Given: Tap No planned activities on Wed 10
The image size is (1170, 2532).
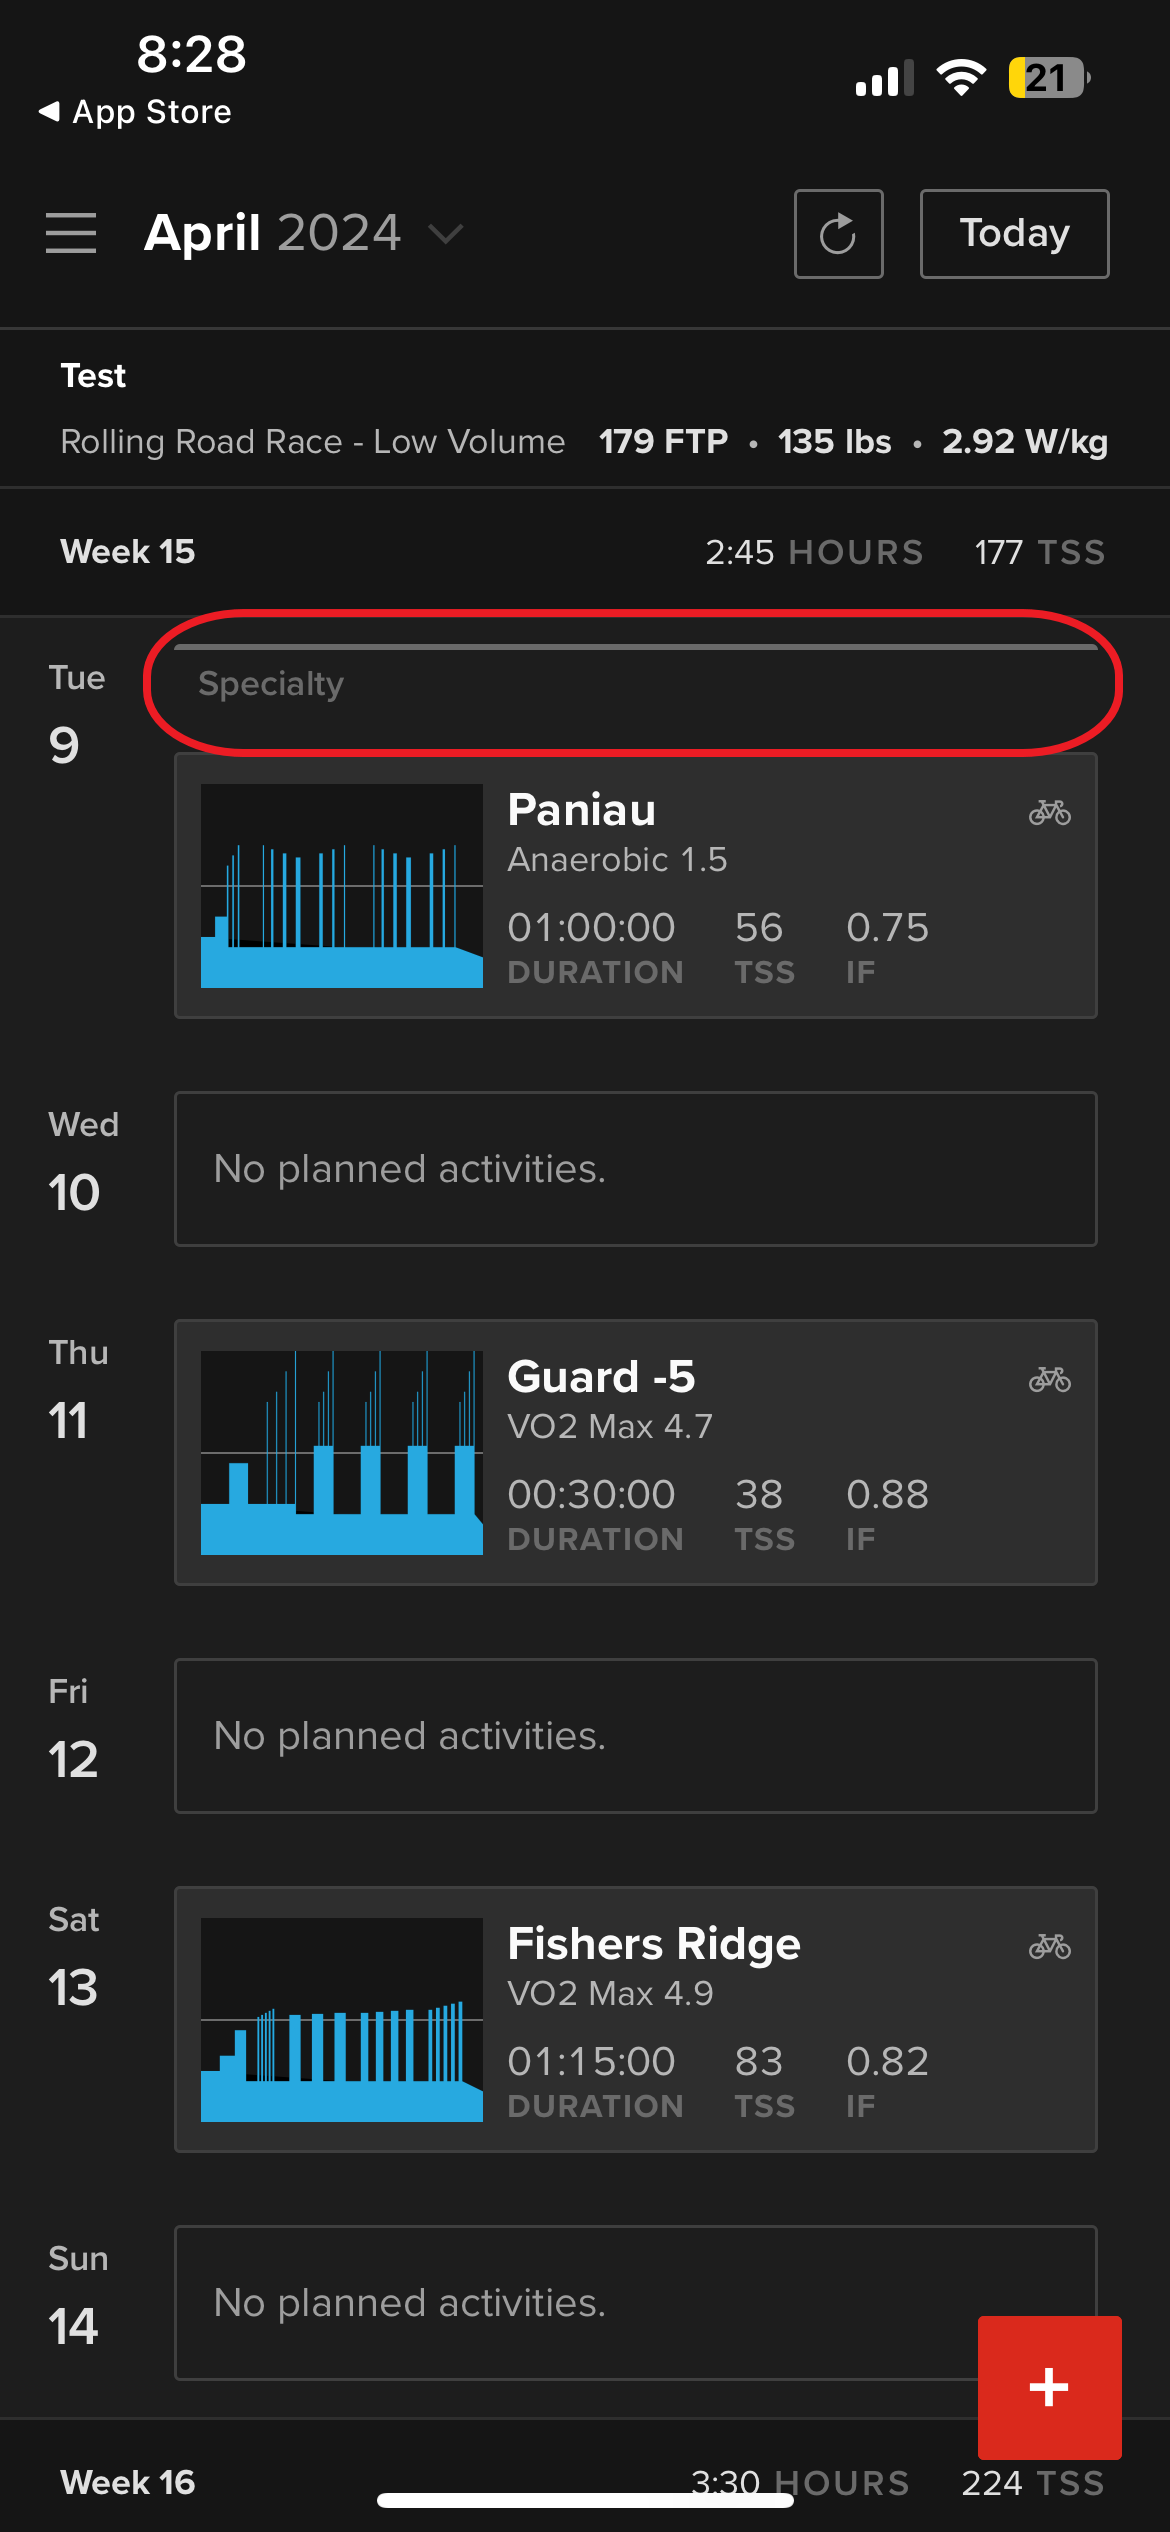Looking at the screenshot, I should coord(636,1169).
